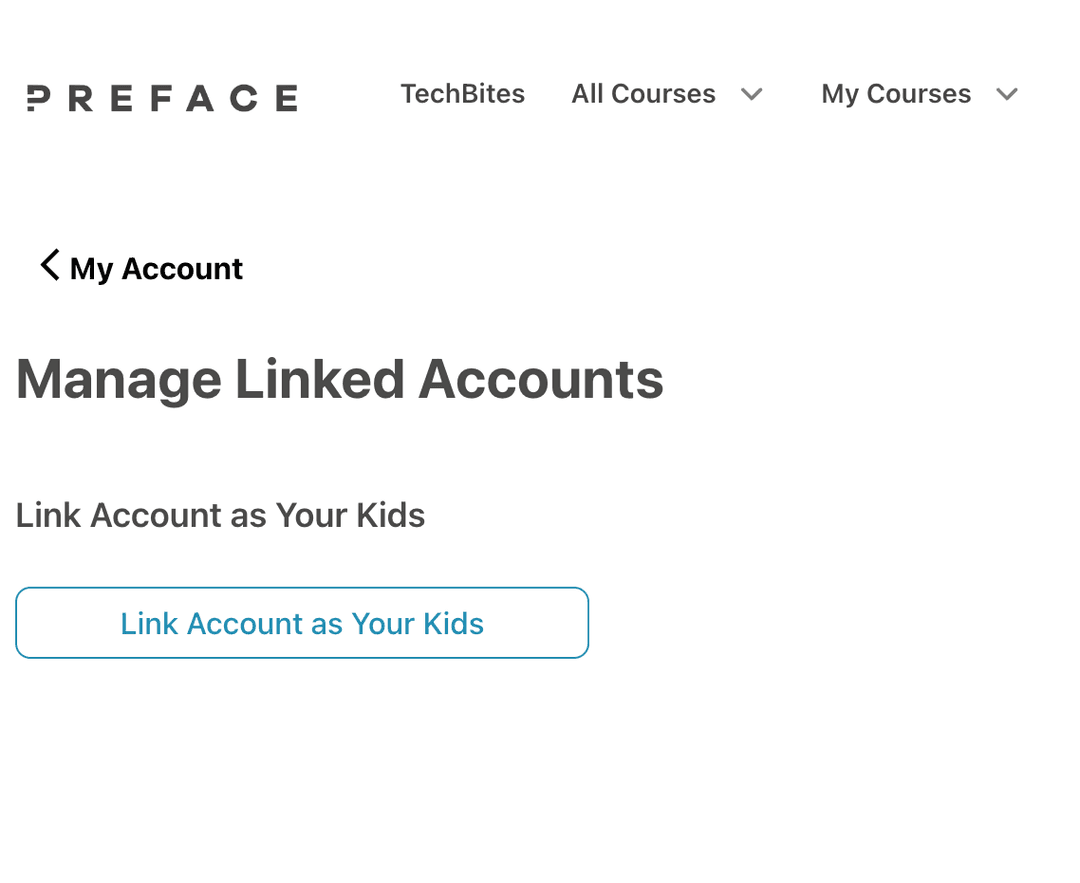The width and height of the screenshot is (1080, 883).
Task: Tap the back chevron beside My Account
Action: click(x=49, y=266)
